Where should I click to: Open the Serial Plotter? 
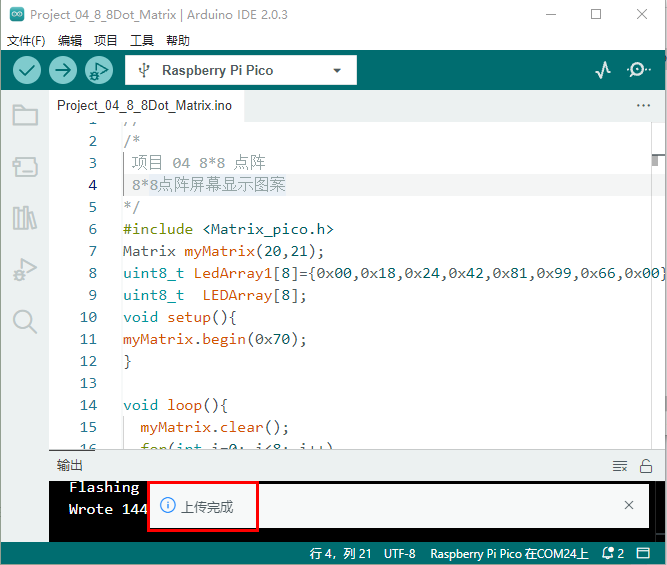pyautogui.click(x=603, y=70)
